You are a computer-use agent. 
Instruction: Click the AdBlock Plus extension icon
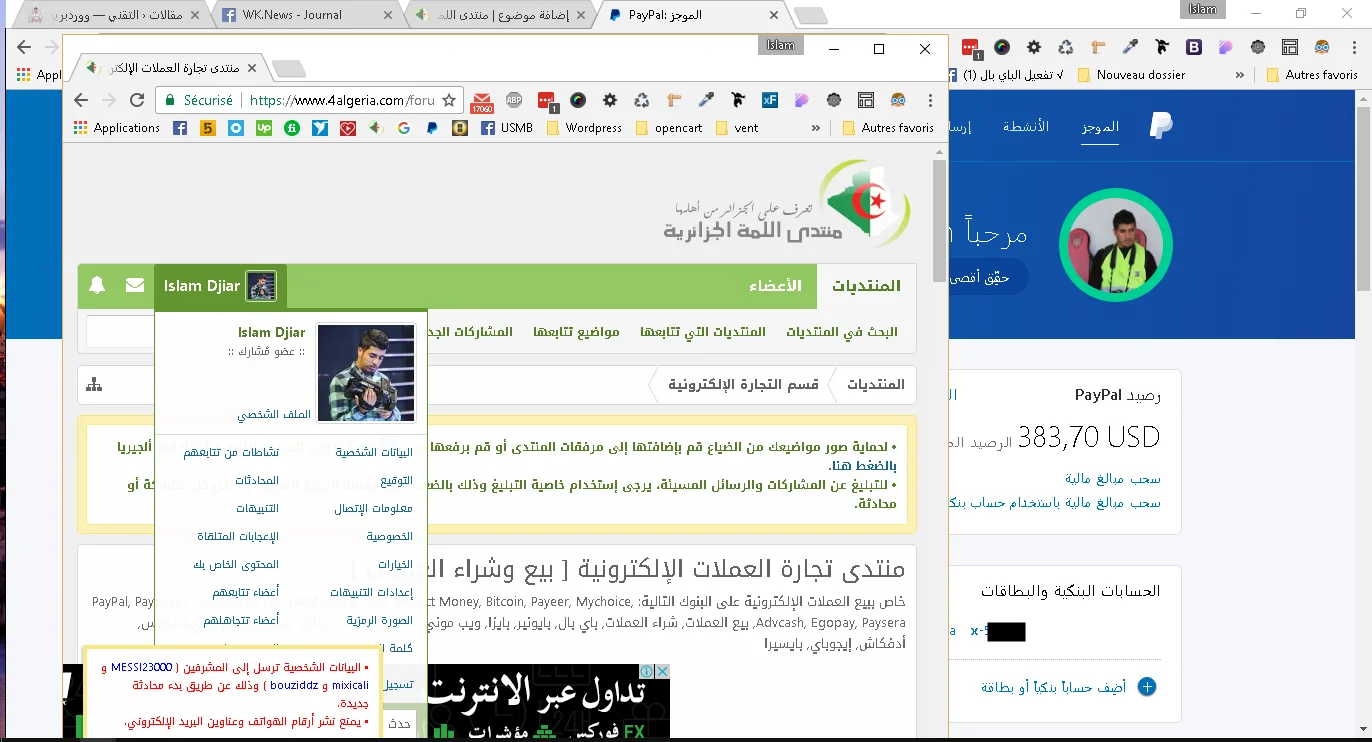[x=513, y=100]
